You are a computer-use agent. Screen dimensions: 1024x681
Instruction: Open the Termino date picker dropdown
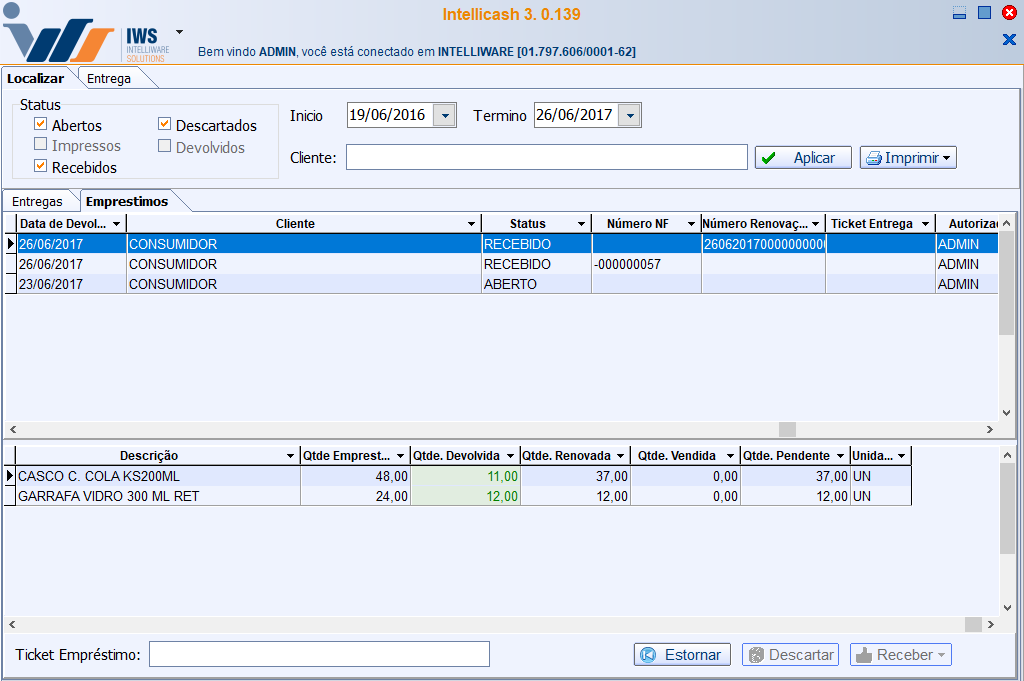(629, 115)
